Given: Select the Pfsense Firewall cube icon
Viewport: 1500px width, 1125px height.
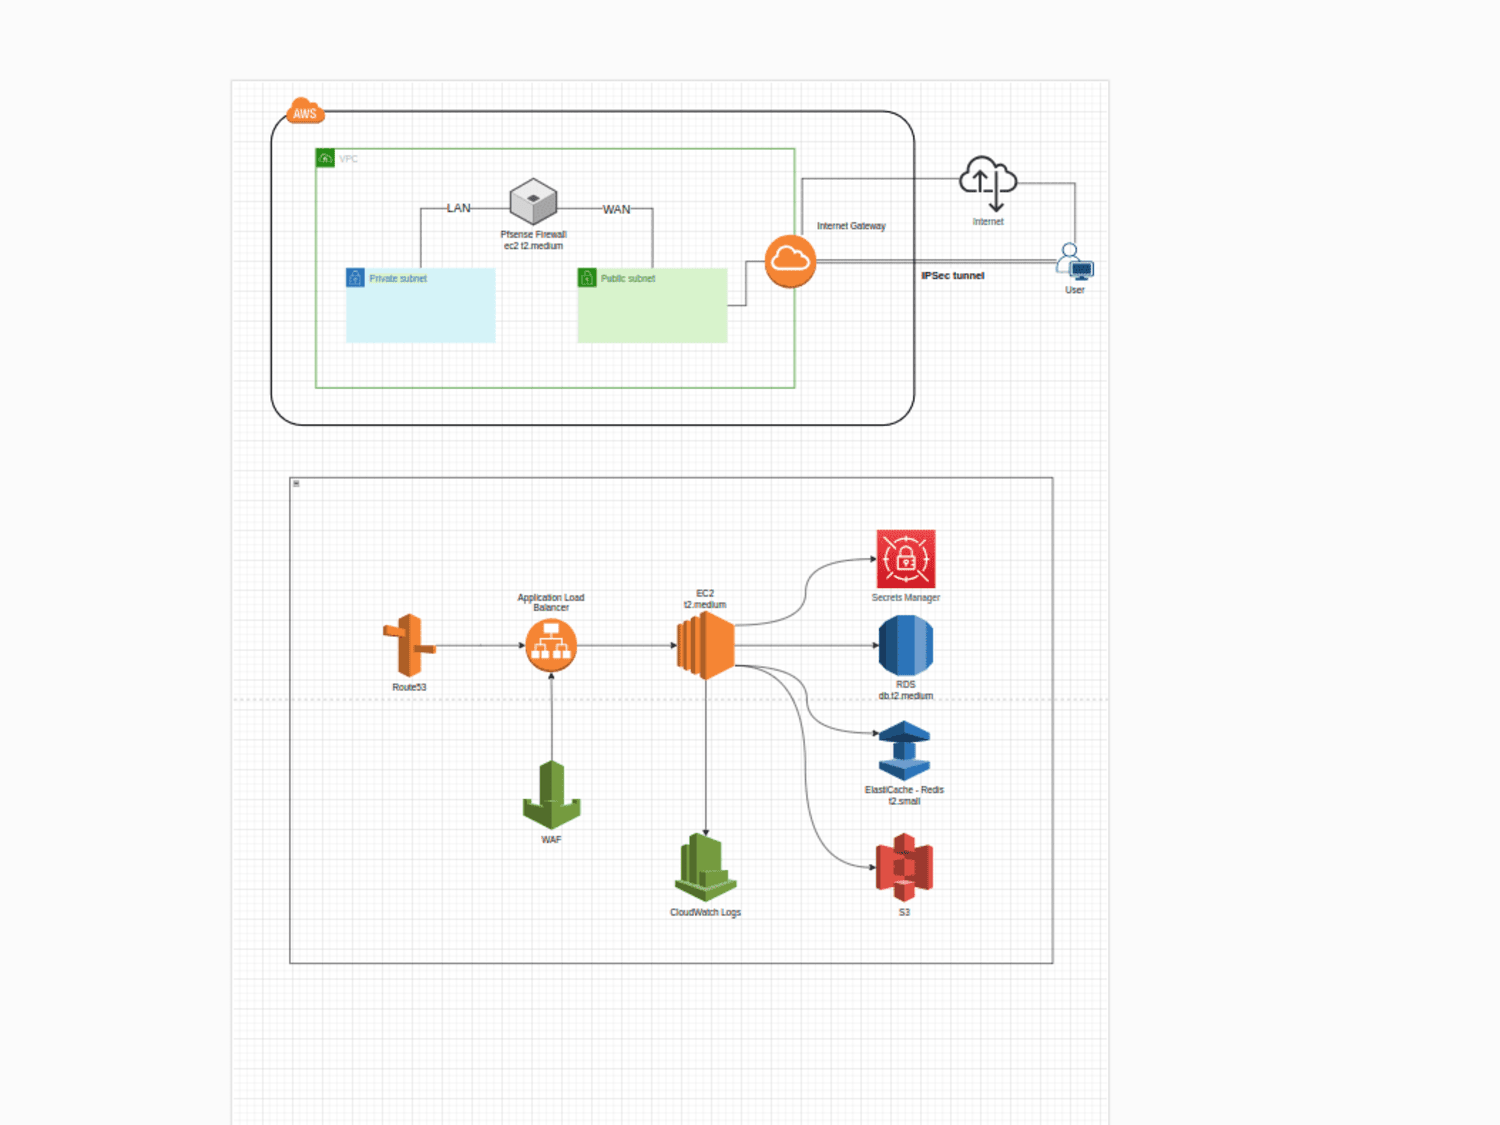Looking at the screenshot, I should [533, 202].
